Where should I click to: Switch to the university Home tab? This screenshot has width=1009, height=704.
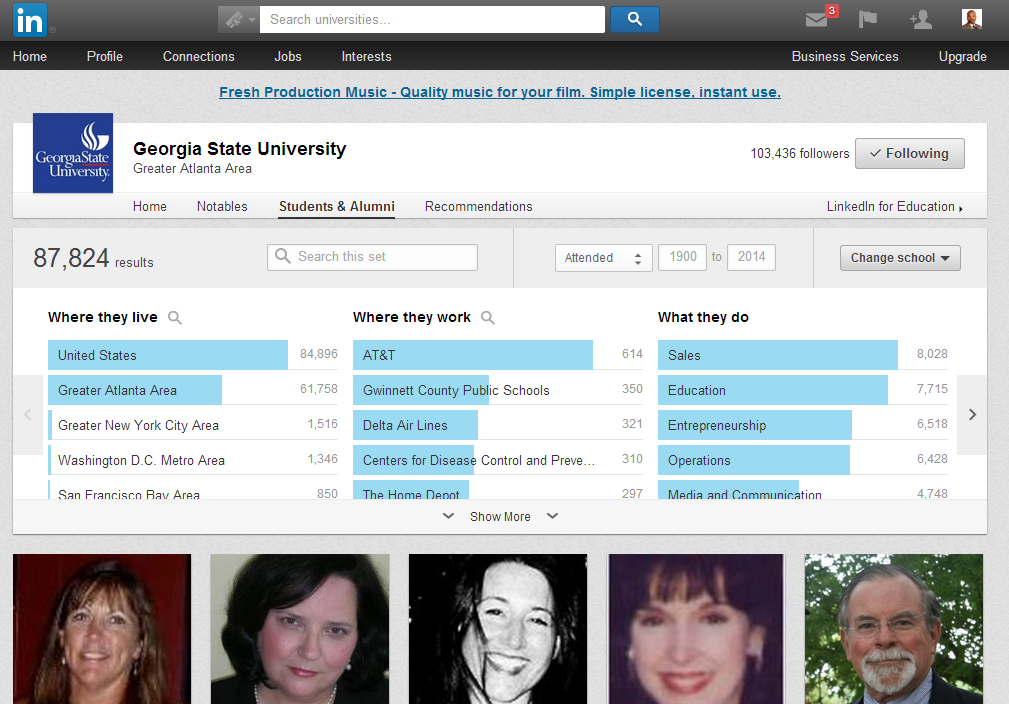click(150, 207)
